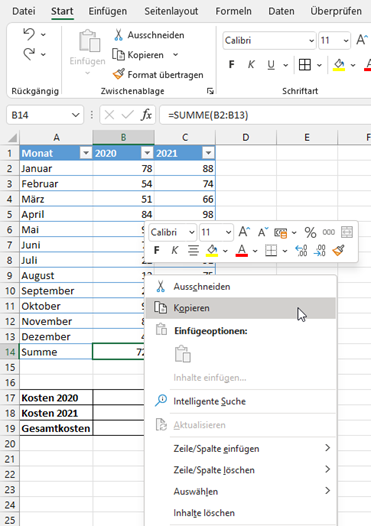This screenshot has width=371, height=526.
Task: Open the Undo history dropdown arrow
Action: pos(43,34)
